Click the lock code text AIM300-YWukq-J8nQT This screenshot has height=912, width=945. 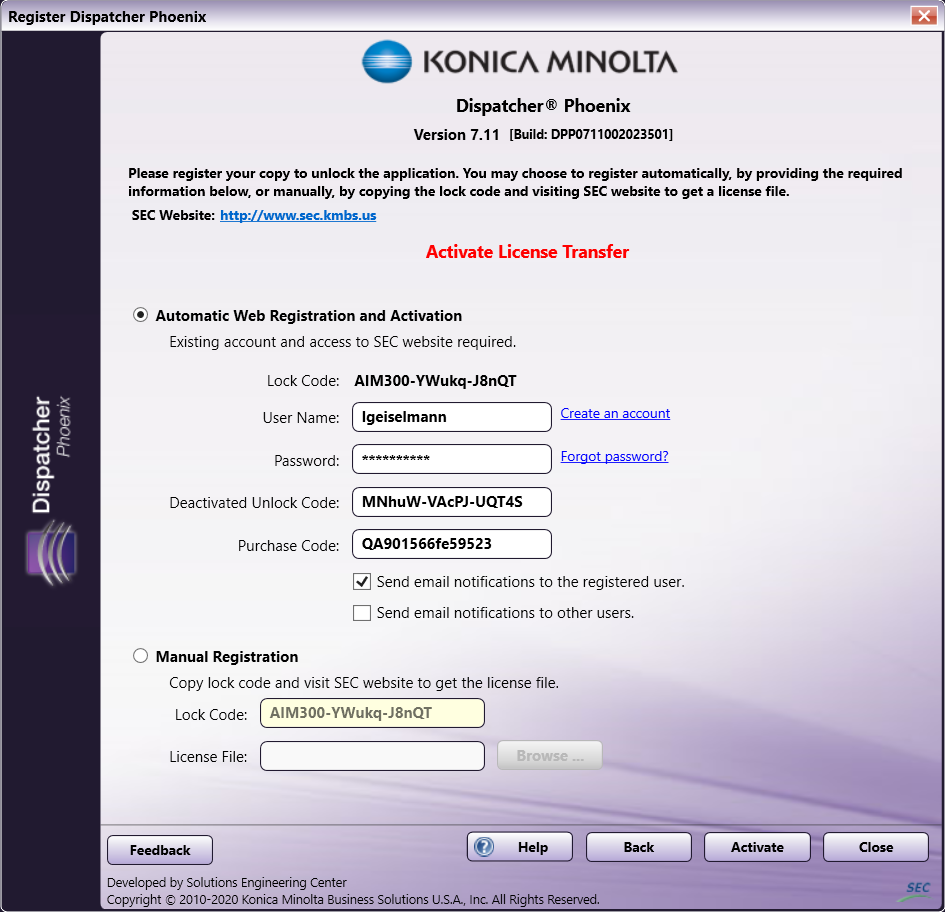pos(435,381)
